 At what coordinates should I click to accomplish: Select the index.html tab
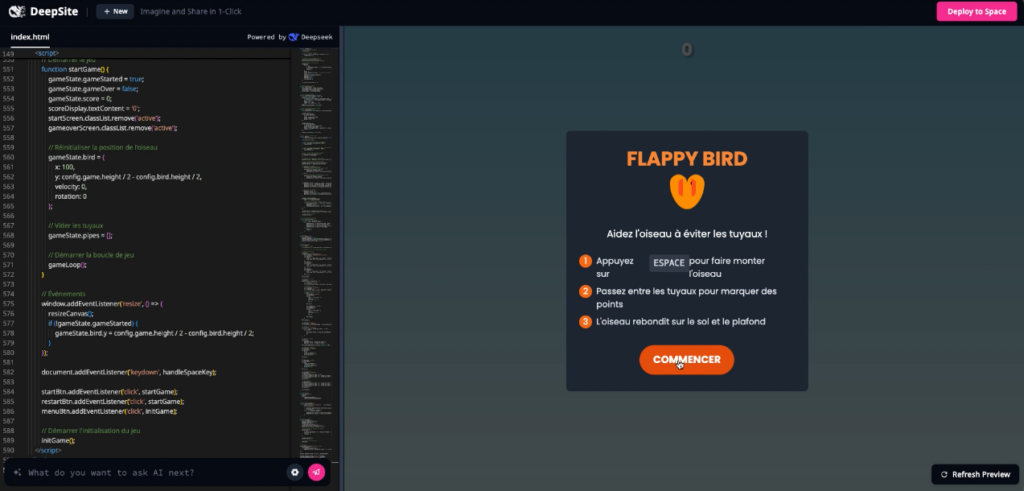pos(31,37)
